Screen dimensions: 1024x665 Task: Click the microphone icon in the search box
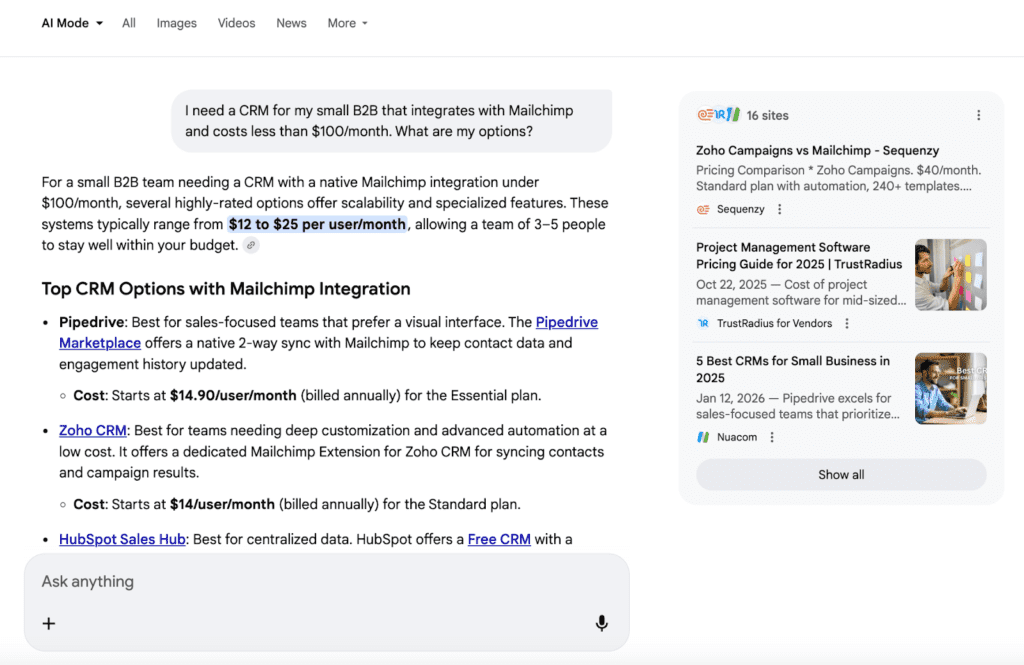[x=601, y=622]
